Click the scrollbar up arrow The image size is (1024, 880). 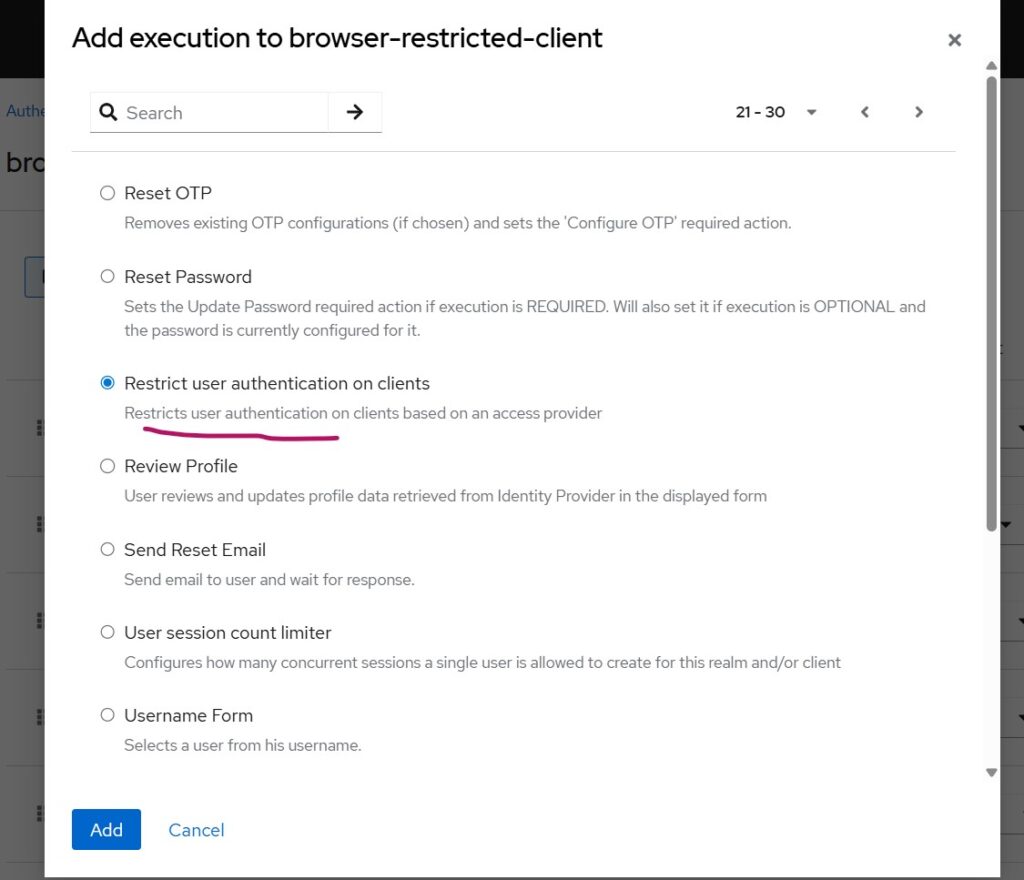[x=991, y=68]
